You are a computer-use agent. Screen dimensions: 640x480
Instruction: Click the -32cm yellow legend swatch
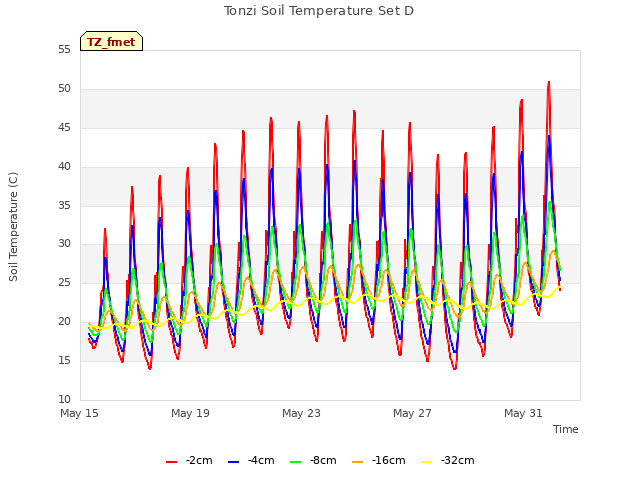427,462
